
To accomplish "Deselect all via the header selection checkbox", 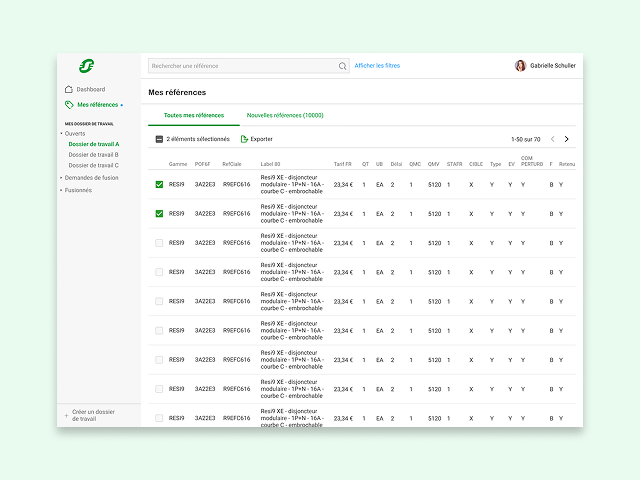I will tap(159, 139).
